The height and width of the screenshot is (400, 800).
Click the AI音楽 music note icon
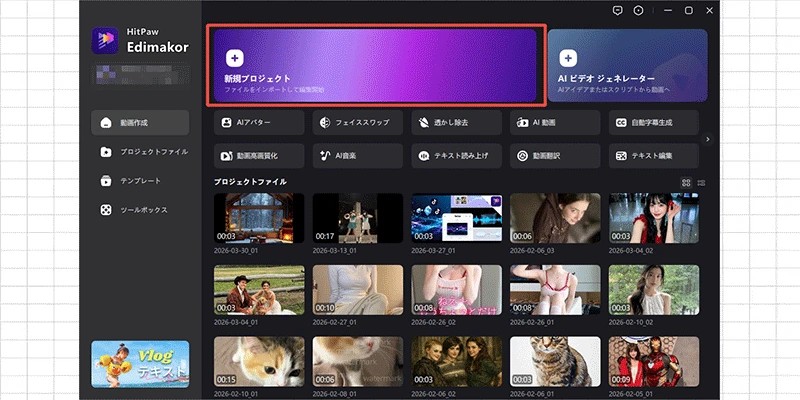(324, 156)
